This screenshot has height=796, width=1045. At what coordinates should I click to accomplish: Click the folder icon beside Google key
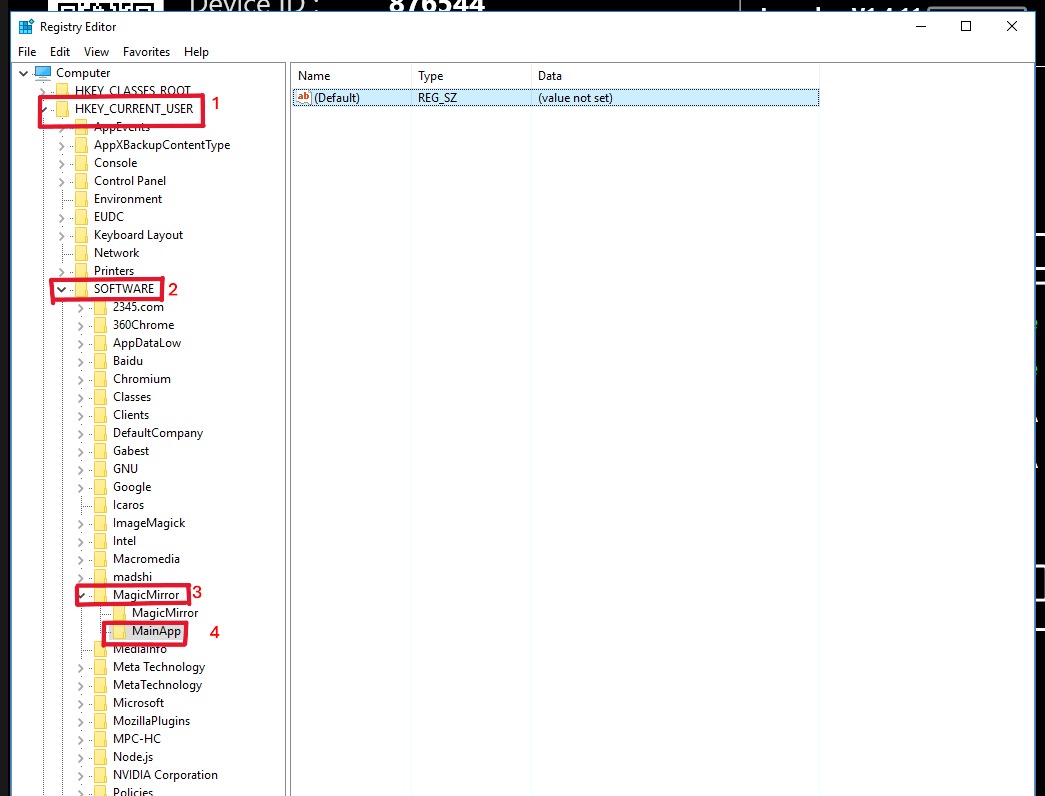click(100, 487)
